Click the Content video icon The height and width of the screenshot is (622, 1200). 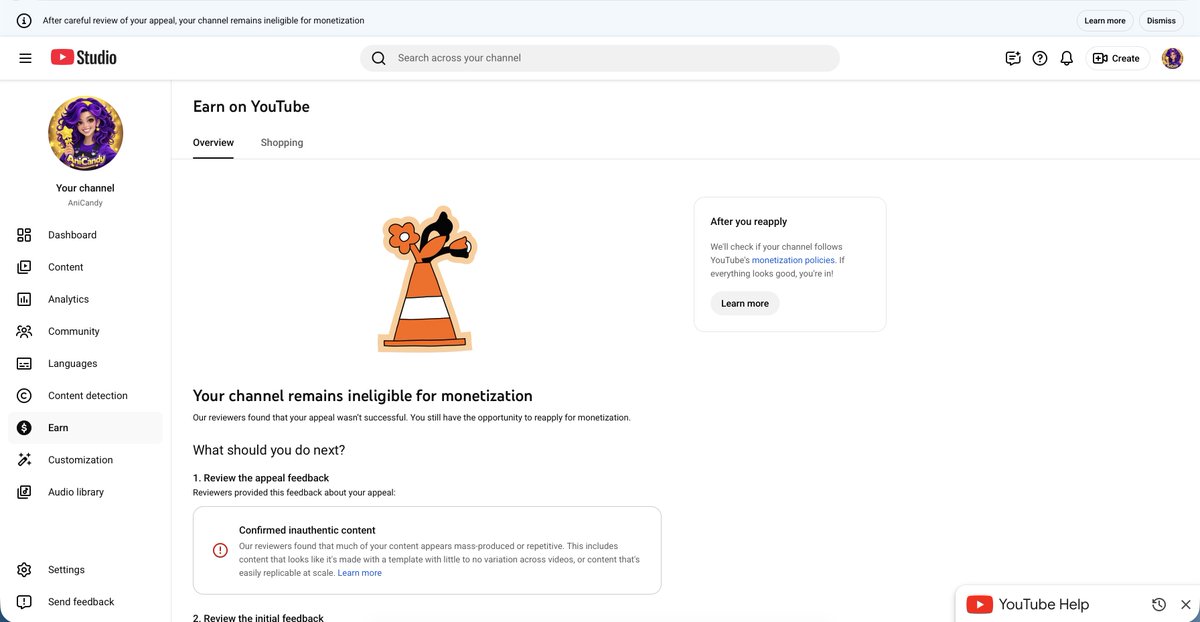pyautogui.click(x=24, y=267)
